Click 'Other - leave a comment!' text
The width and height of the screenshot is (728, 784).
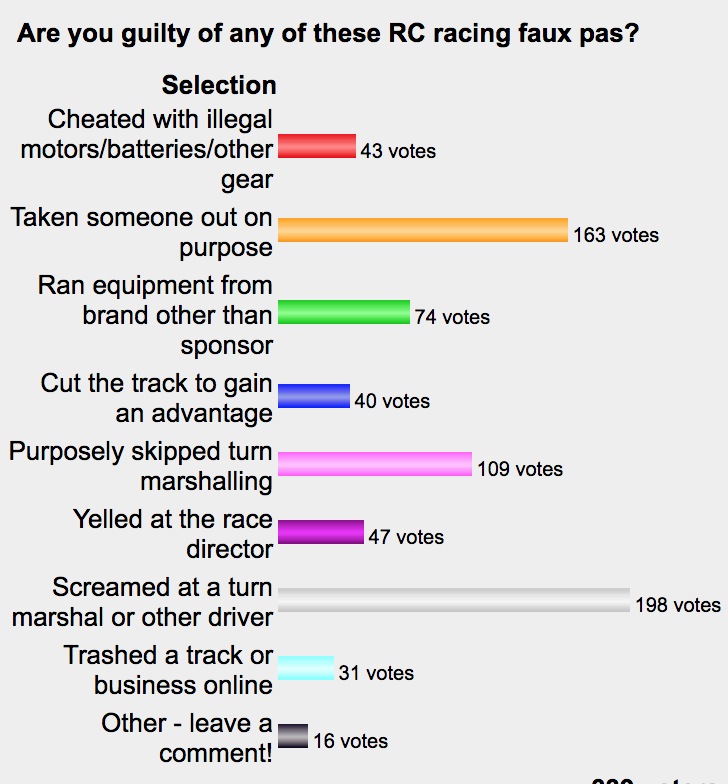[187, 738]
